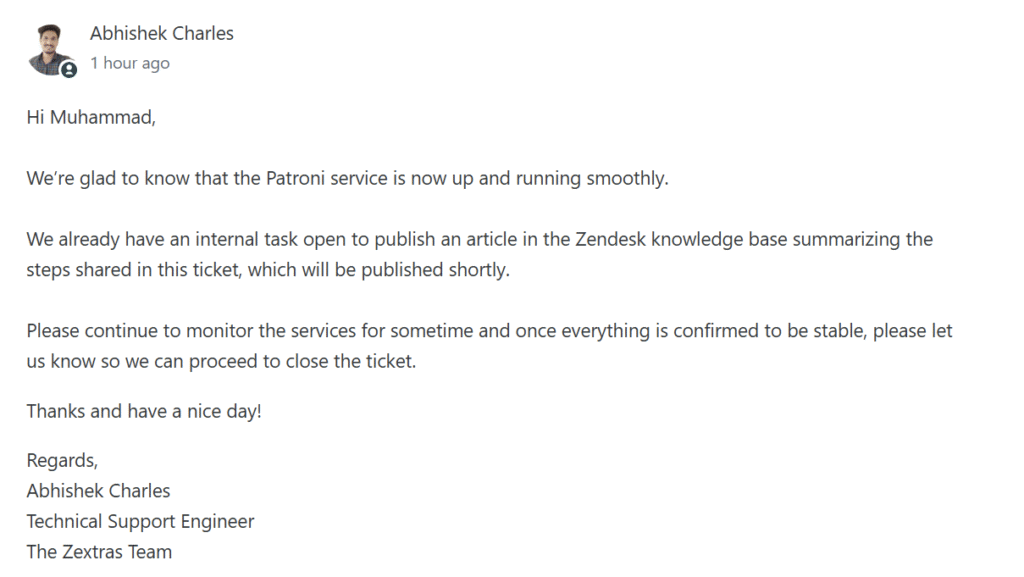Click the "1 hour ago" timestamp
The image size is (1024, 577).
129,63
